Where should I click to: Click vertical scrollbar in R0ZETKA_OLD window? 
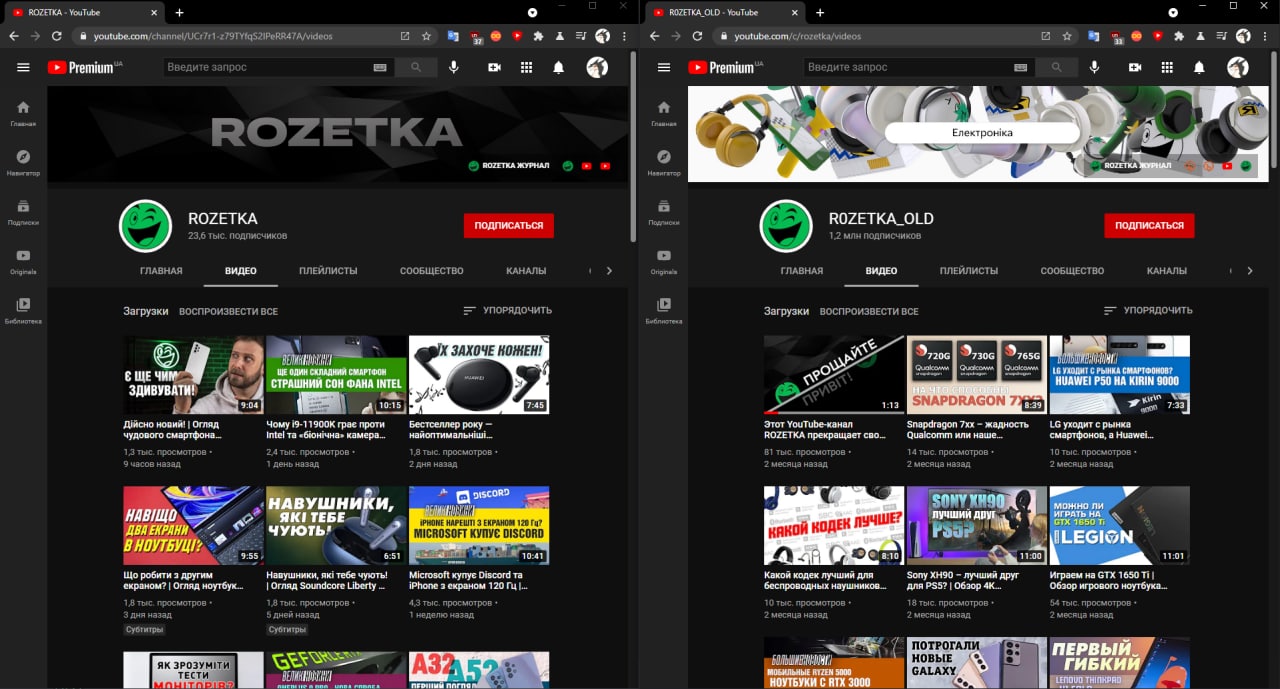pos(1276,110)
